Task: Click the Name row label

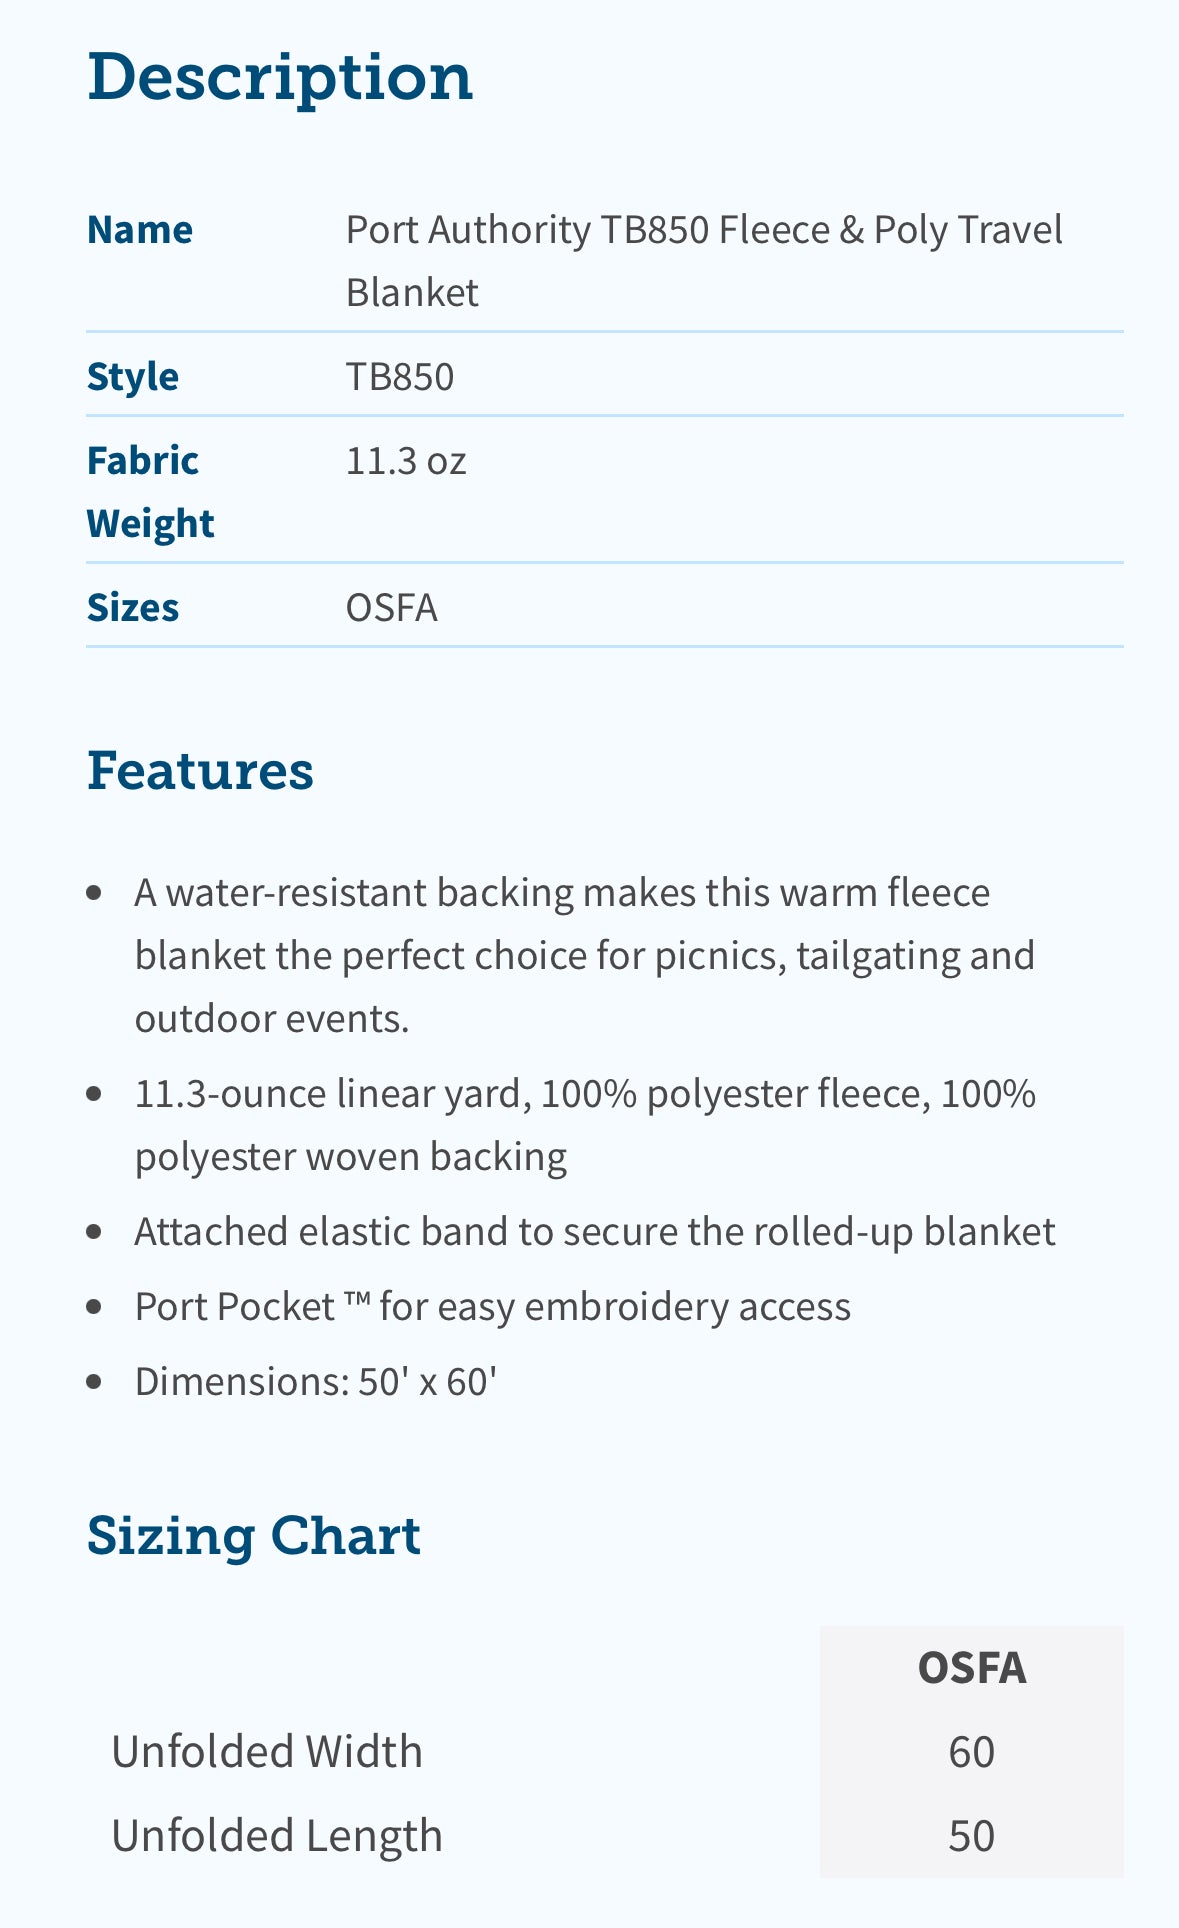Action: 140,230
